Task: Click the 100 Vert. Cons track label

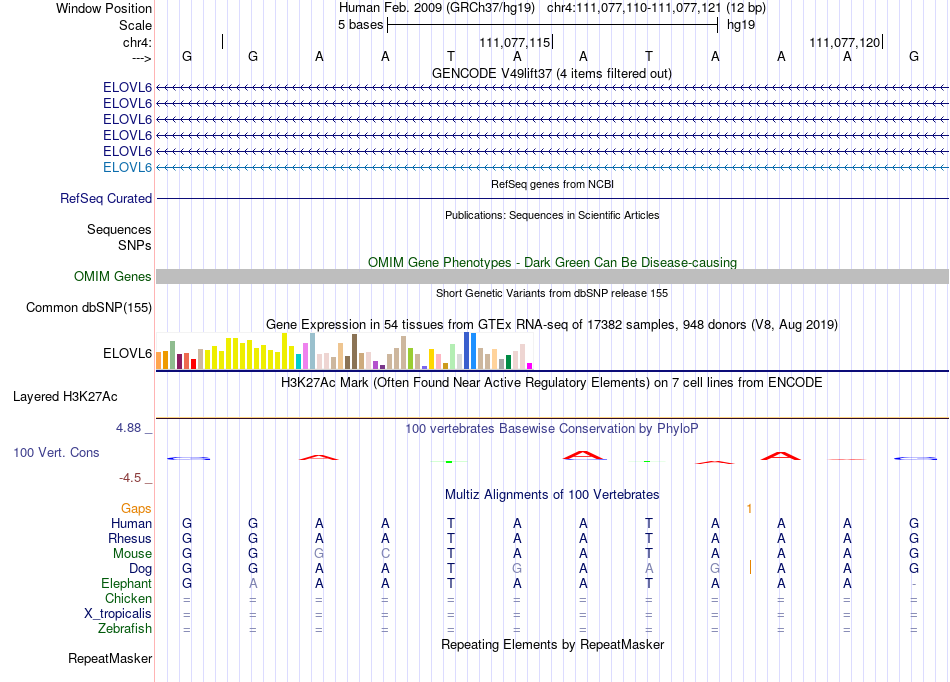Action: point(56,452)
